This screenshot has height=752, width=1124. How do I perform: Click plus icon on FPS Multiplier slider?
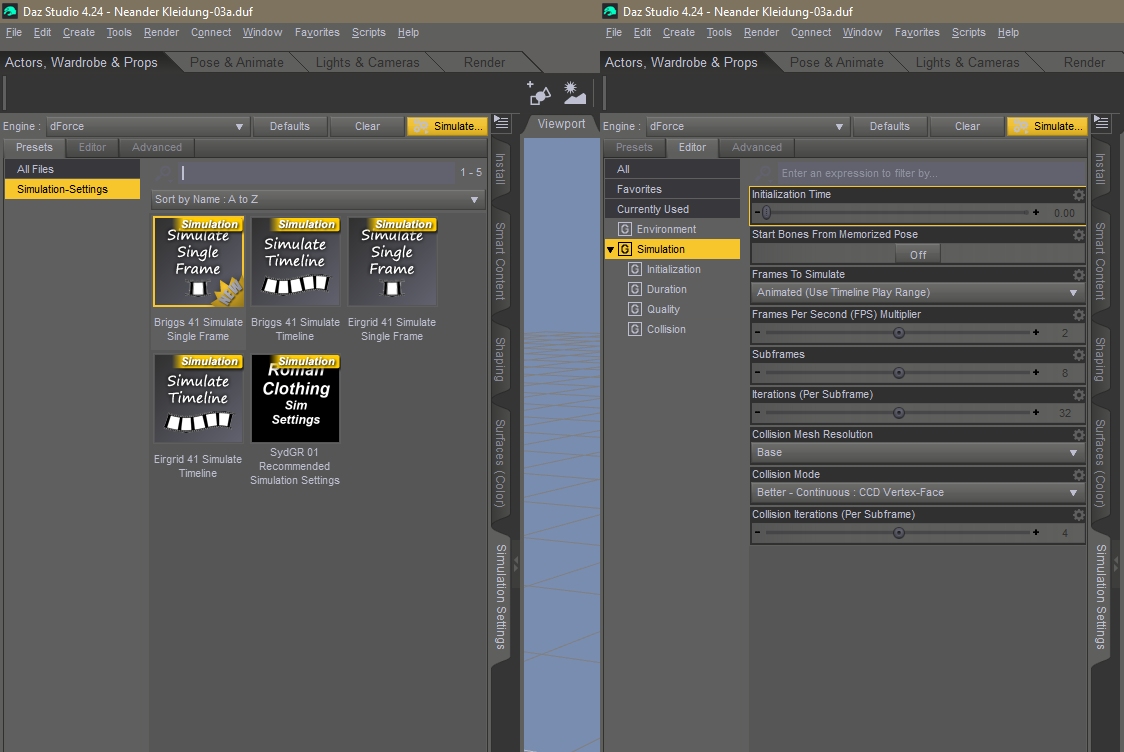click(1036, 332)
